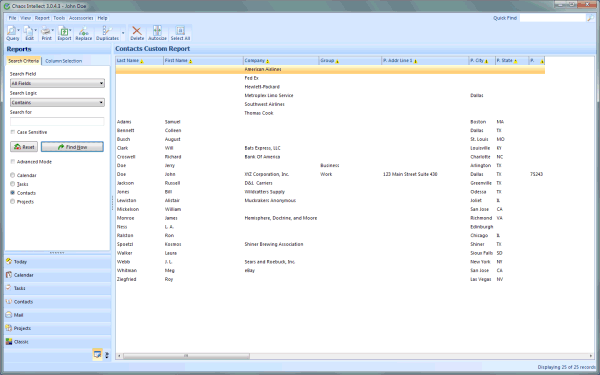Click the P. Addr Line 1 column header
The image size is (600, 375).
(425, 60)
